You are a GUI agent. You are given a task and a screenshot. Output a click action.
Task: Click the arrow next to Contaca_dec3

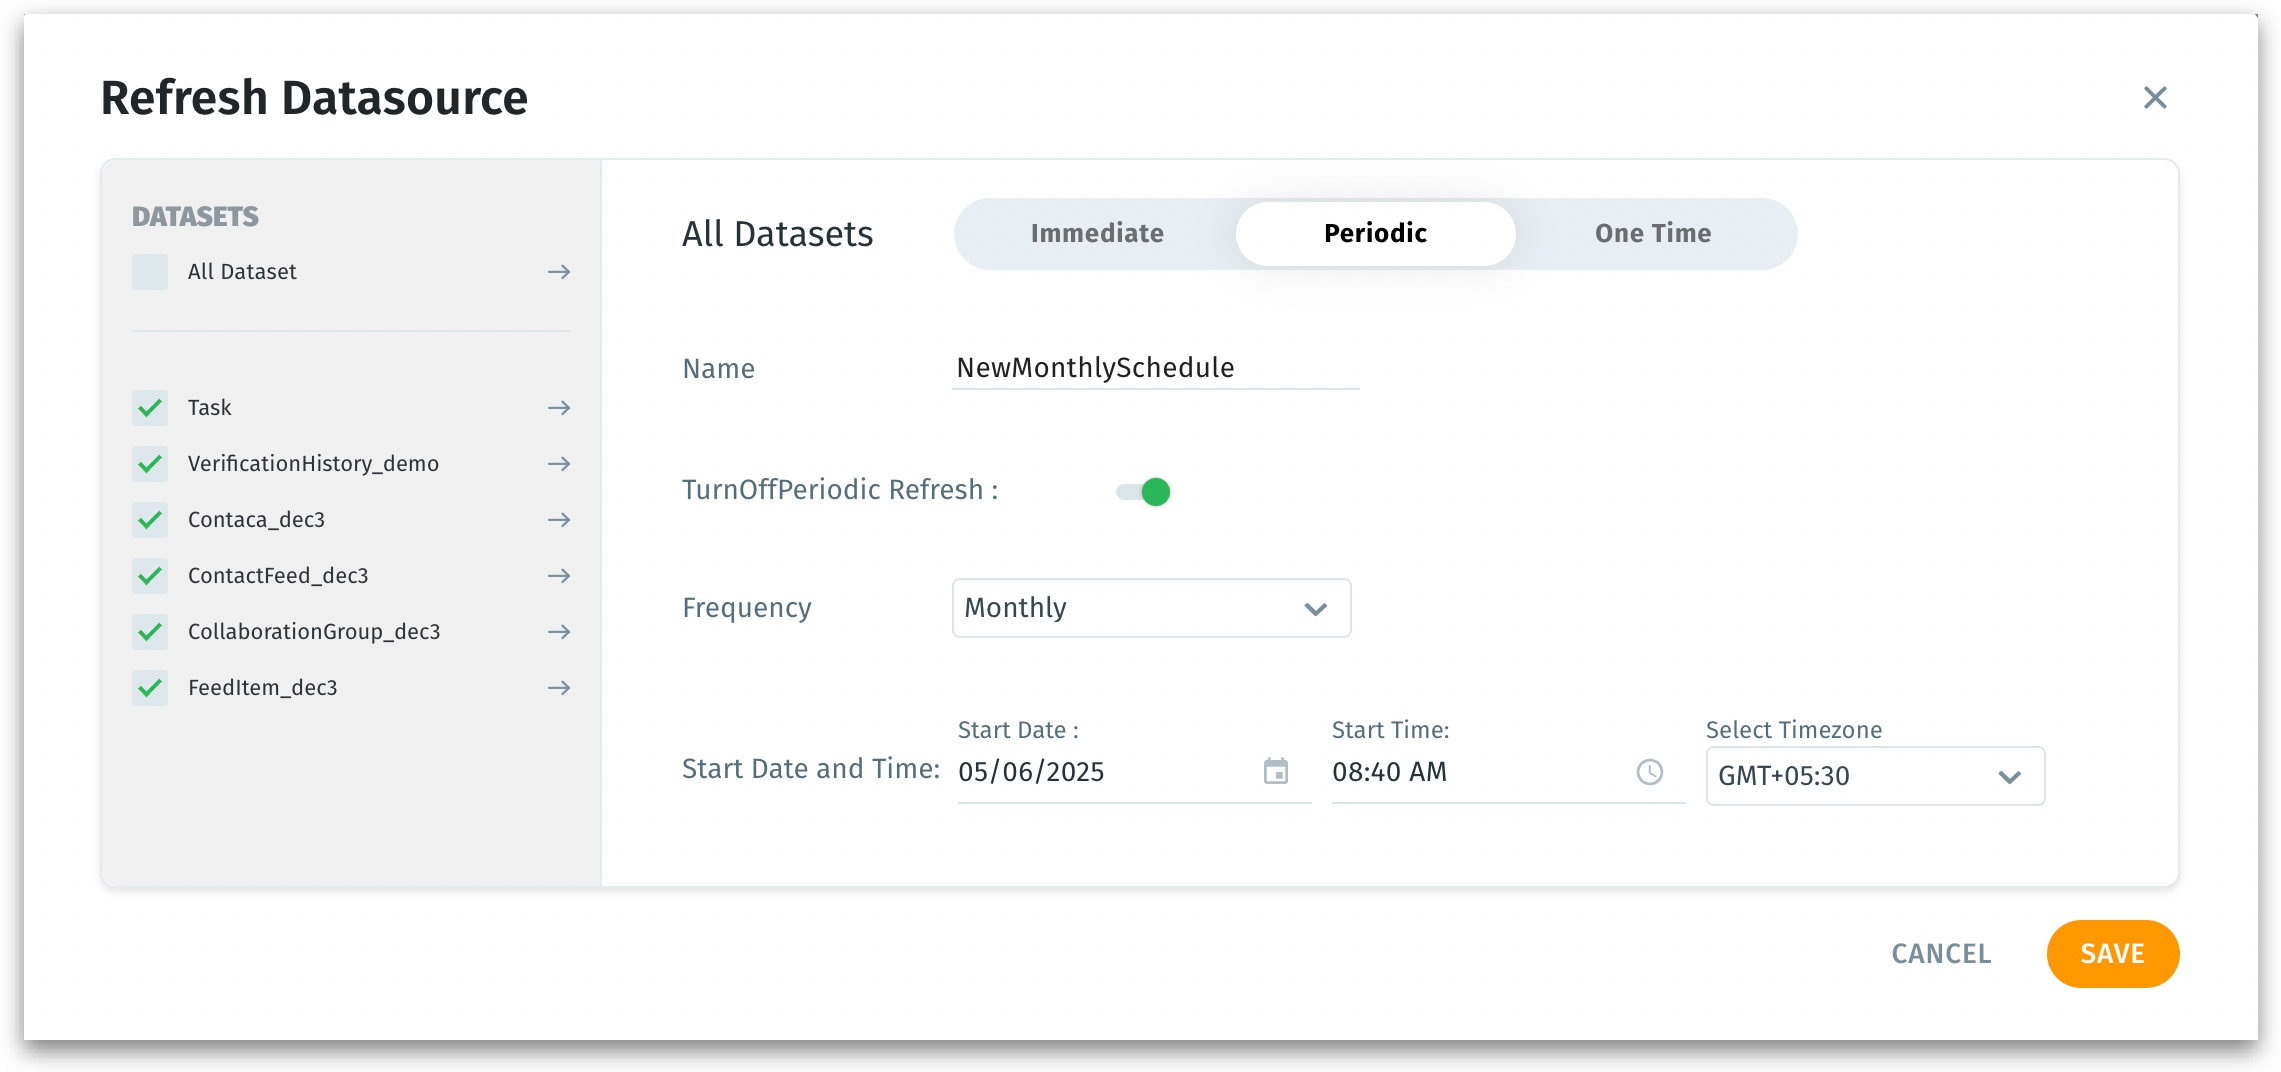click(559, 520)
